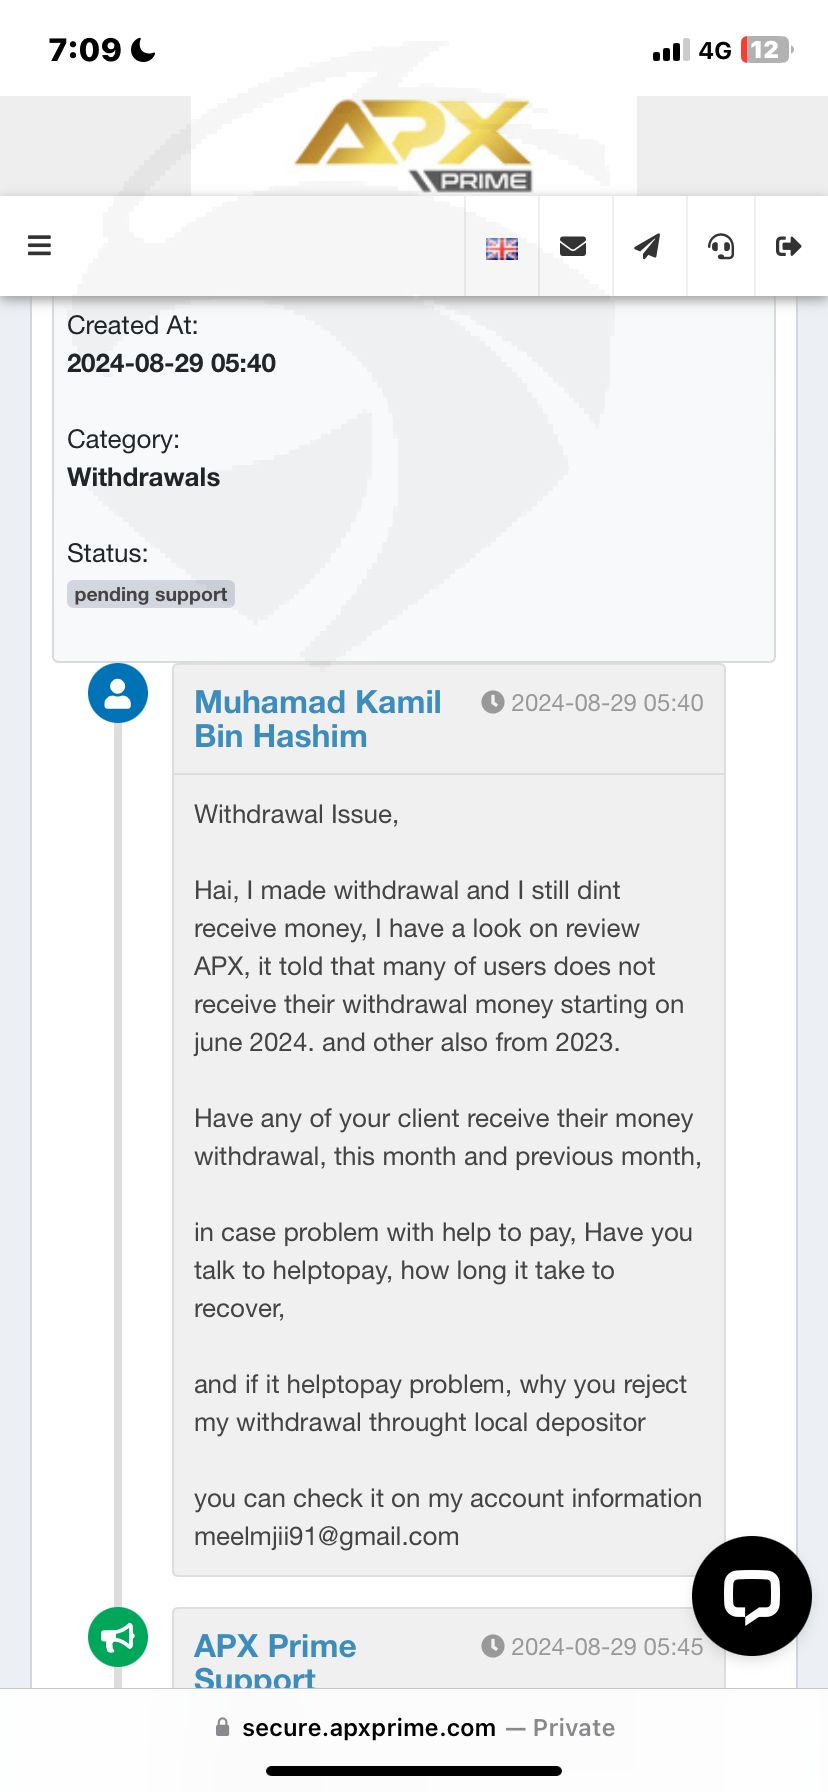Tap the 05:45 support reply timestamp
The height and width of the screenshot is (1792, 828).
point(606,1647)
